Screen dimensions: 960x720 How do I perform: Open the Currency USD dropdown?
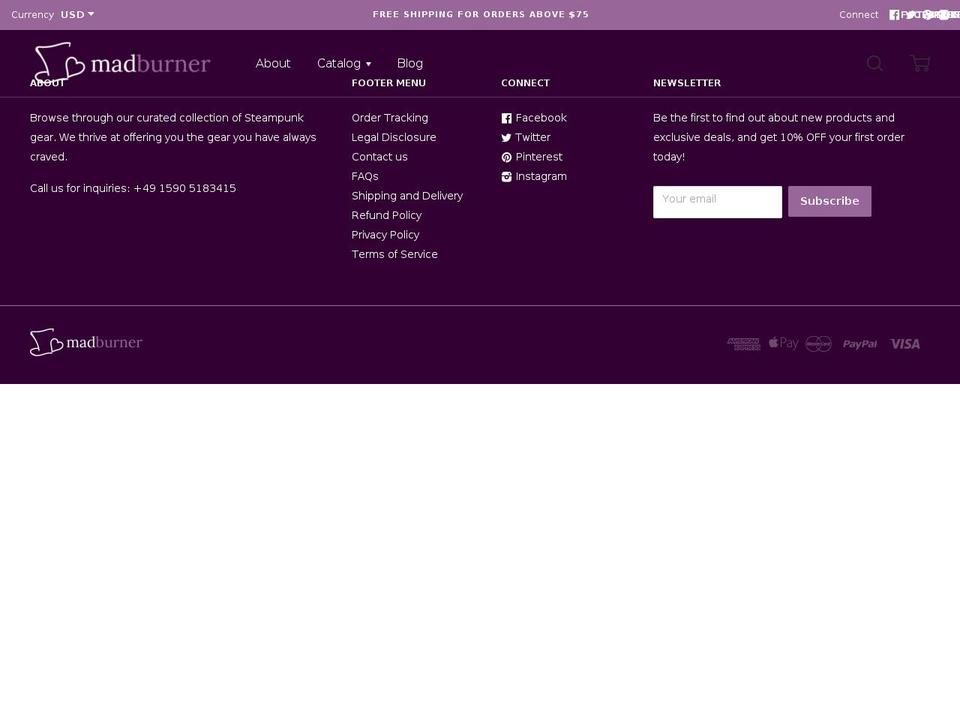tap(77, 14)
